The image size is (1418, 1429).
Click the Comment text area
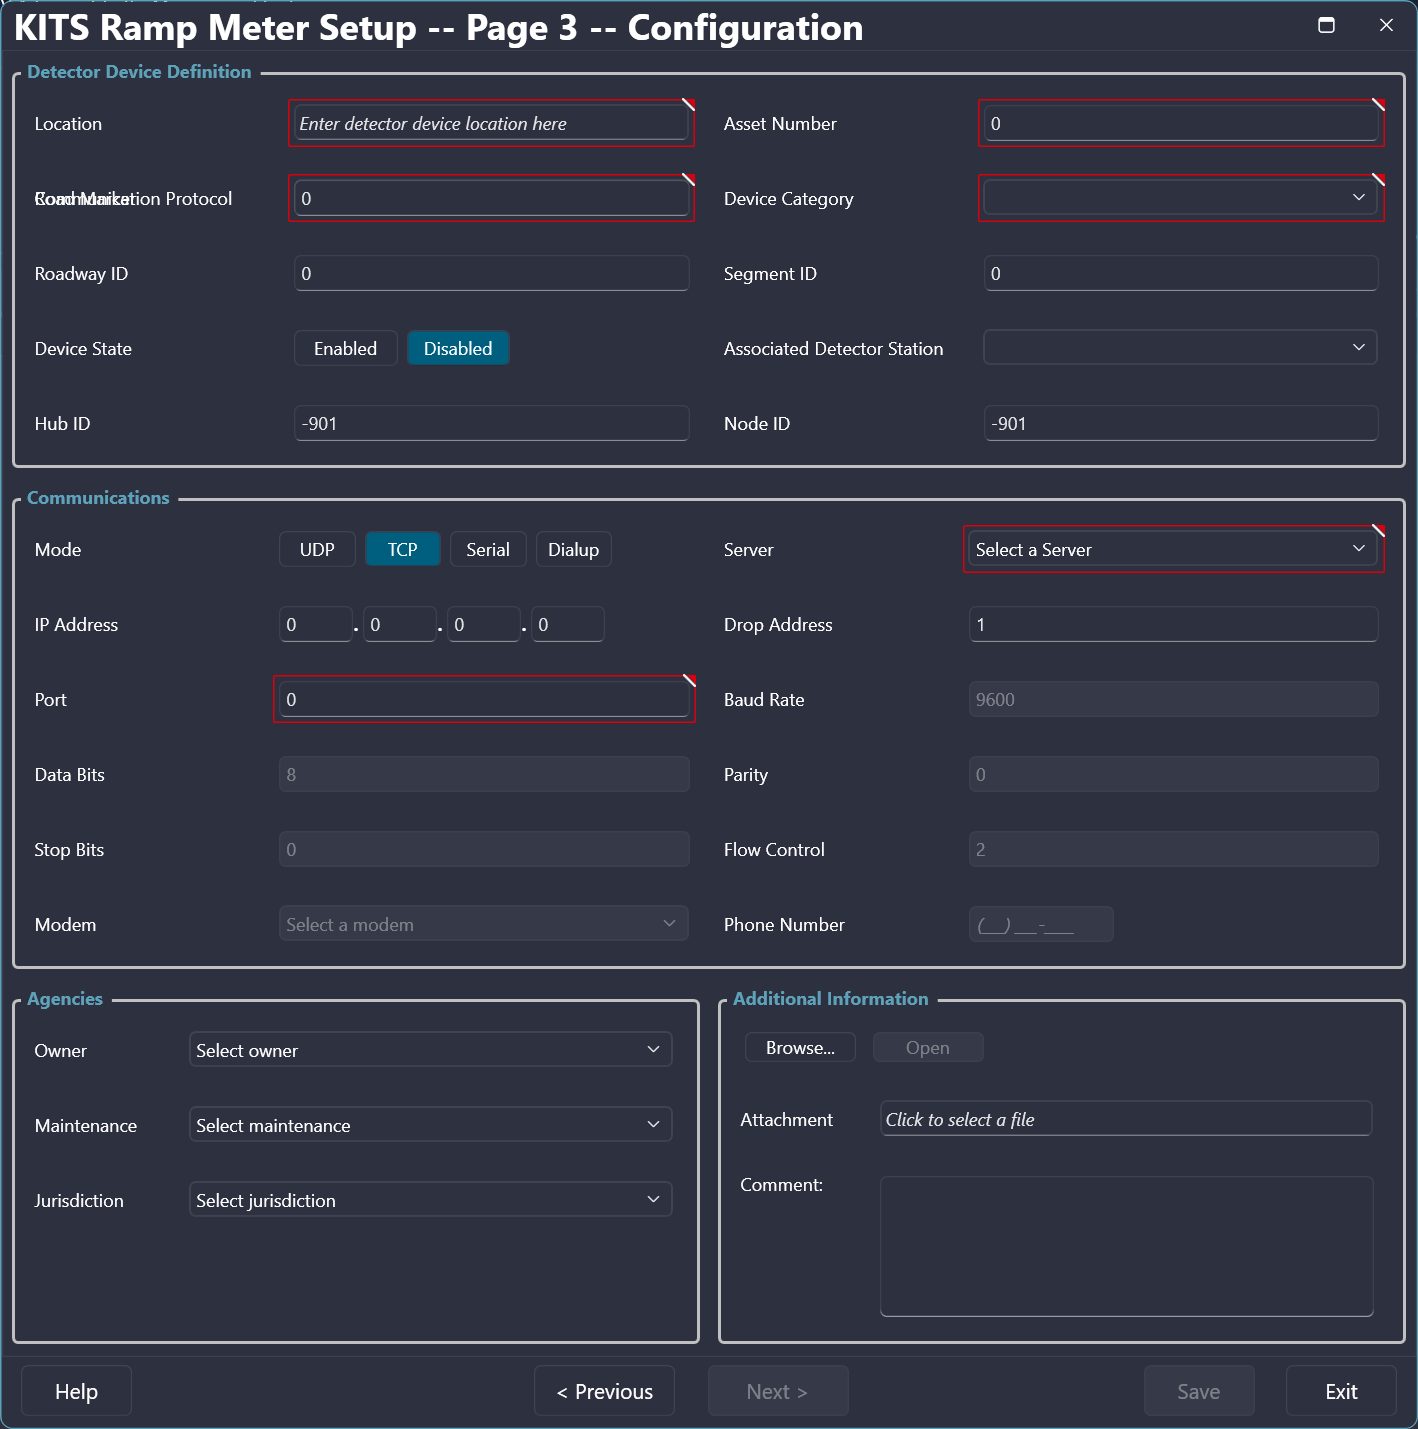click(x=1126, y=1246)
